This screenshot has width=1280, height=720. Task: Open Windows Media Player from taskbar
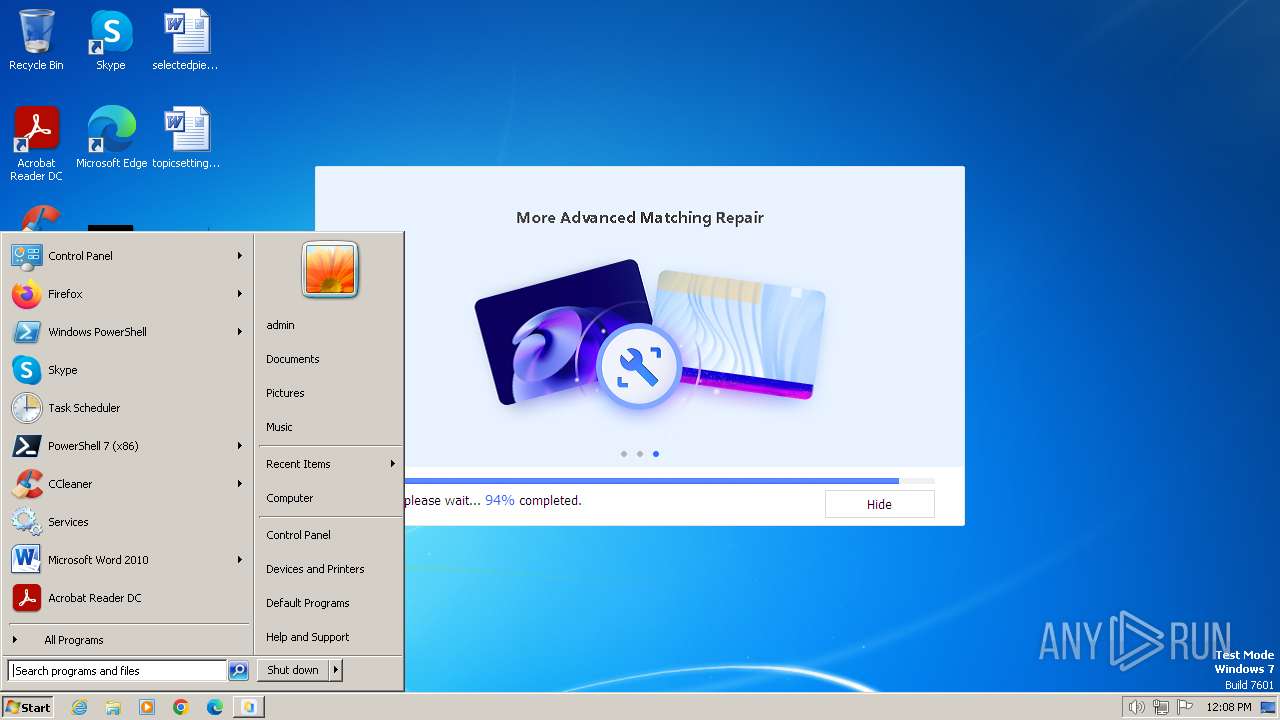[147, 707]
